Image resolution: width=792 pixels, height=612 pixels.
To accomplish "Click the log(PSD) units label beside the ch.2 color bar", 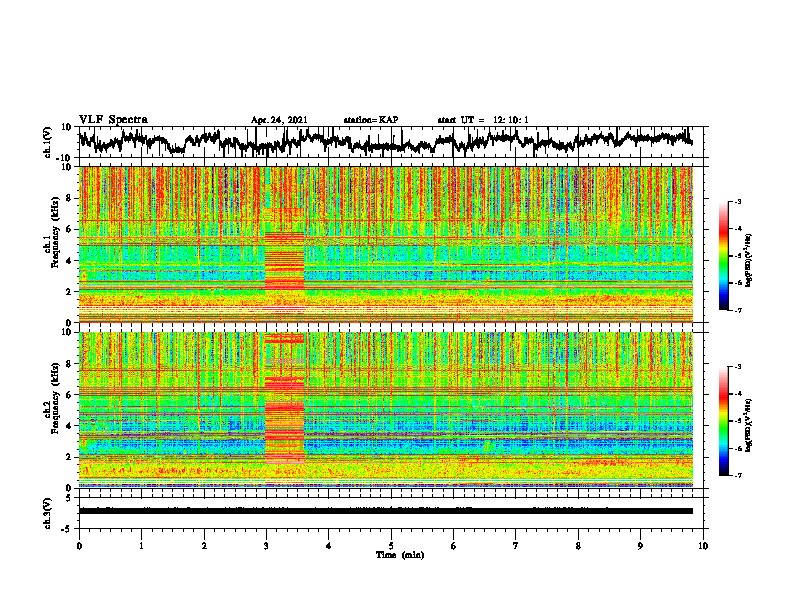I will 749,426.
